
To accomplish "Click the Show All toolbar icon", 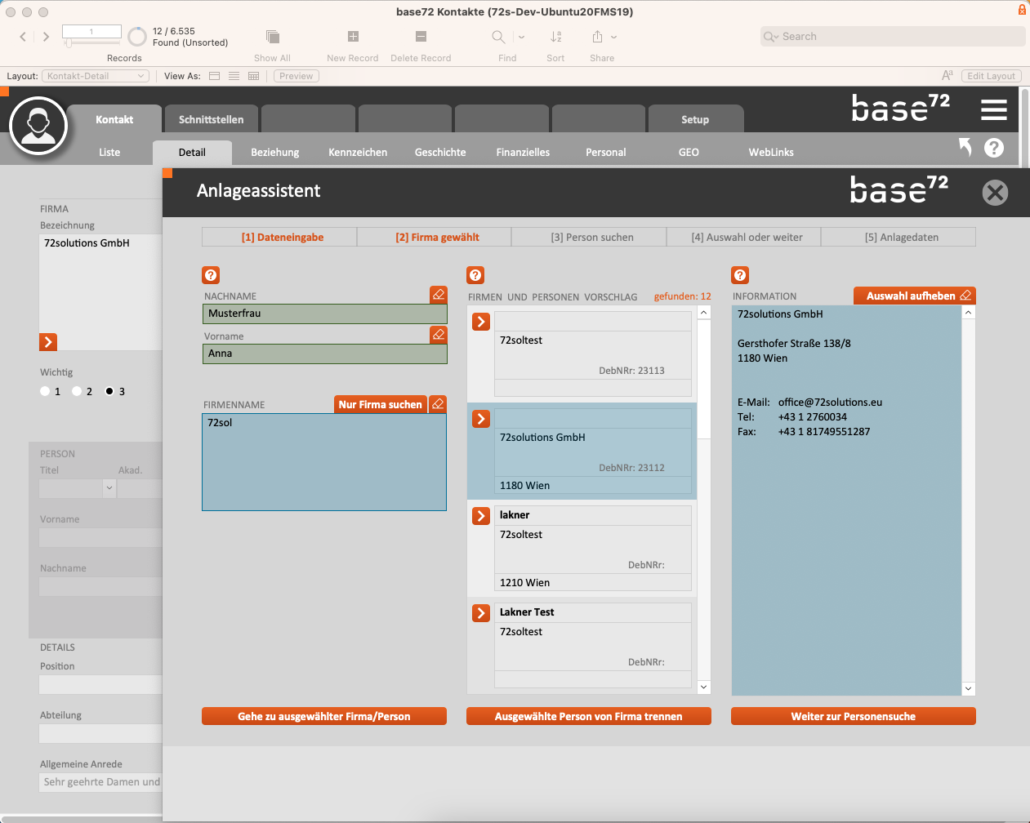I will point(273,36).
